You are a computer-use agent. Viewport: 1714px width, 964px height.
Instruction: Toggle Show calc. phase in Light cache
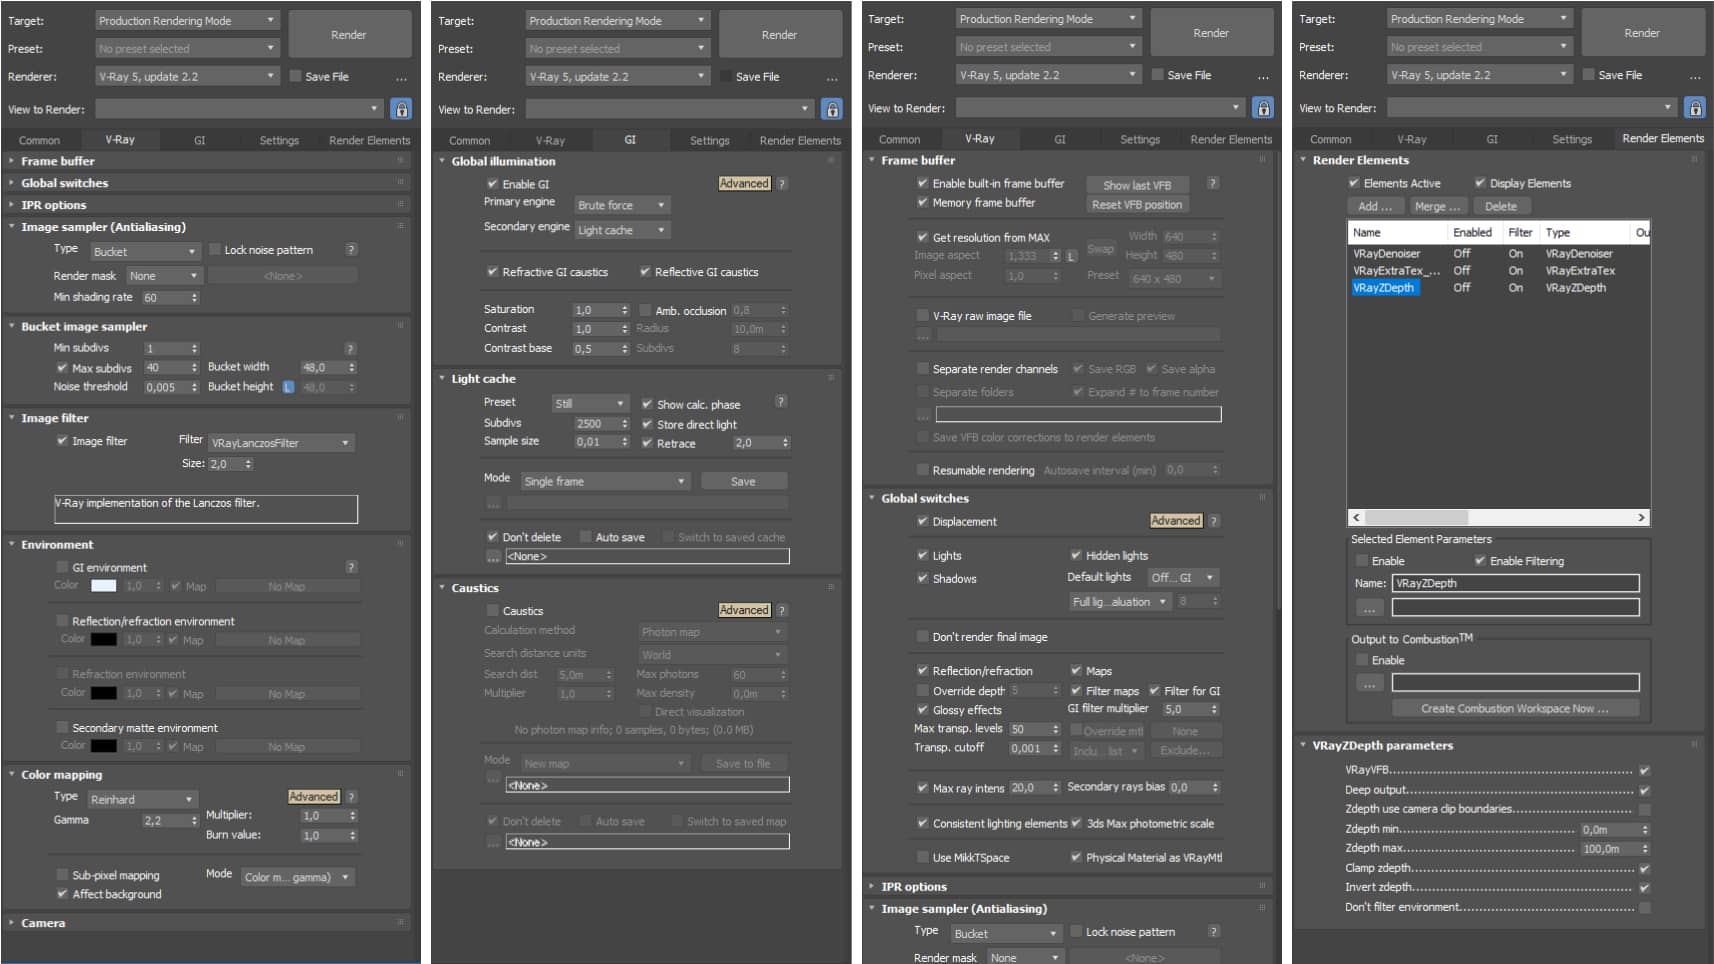pos(647,404)
